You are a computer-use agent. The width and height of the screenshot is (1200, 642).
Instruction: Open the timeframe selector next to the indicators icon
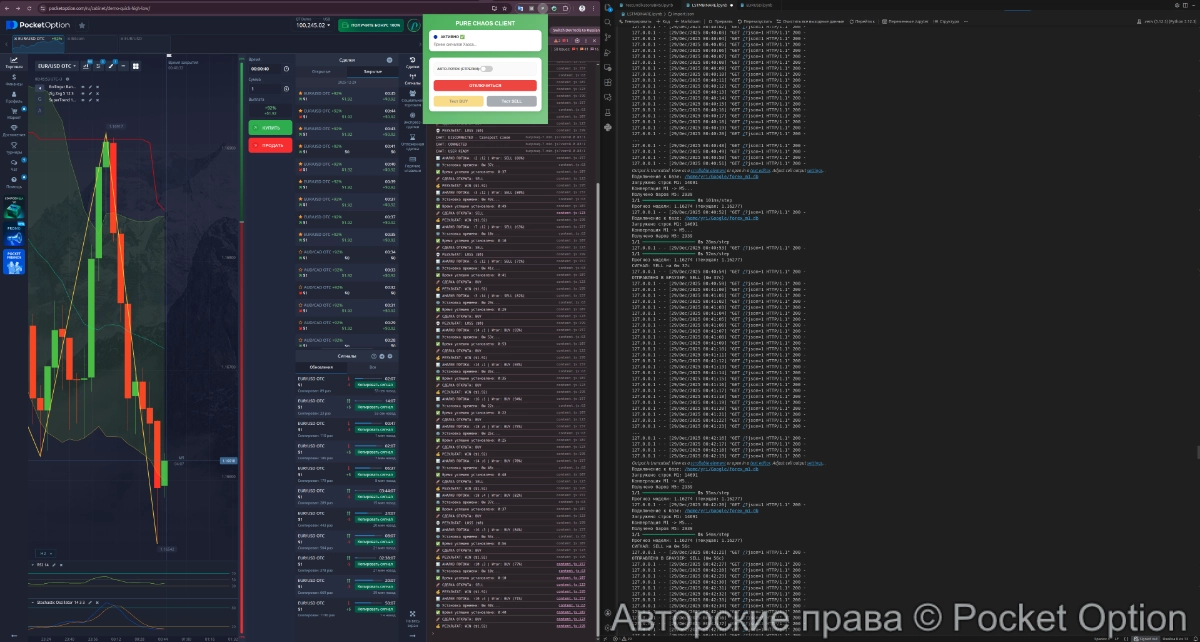click(98, 66)
